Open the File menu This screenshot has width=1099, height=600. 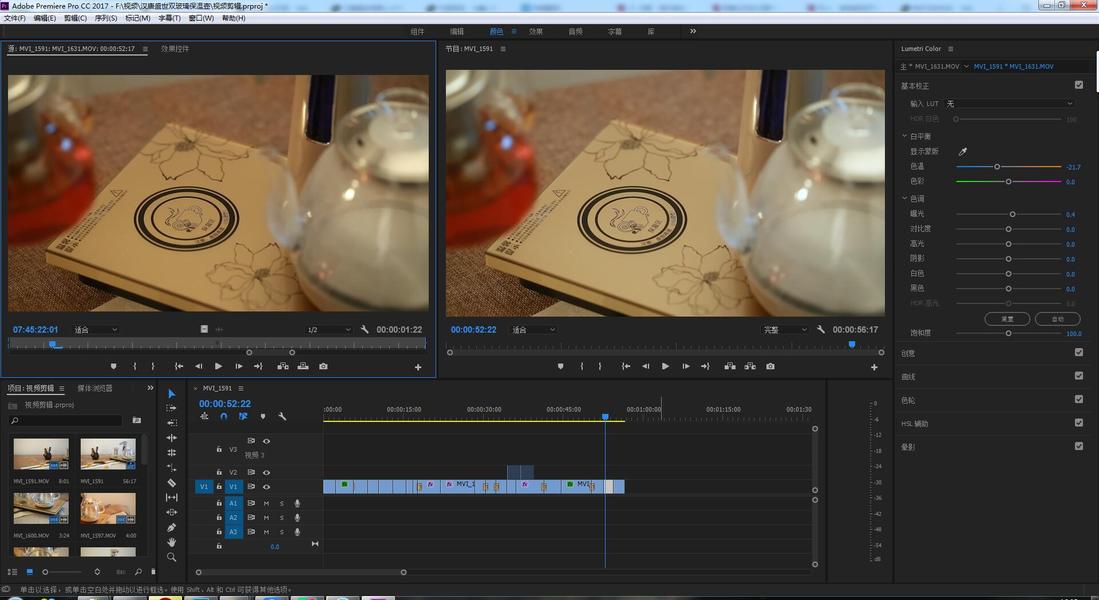(x=15, y=18)
